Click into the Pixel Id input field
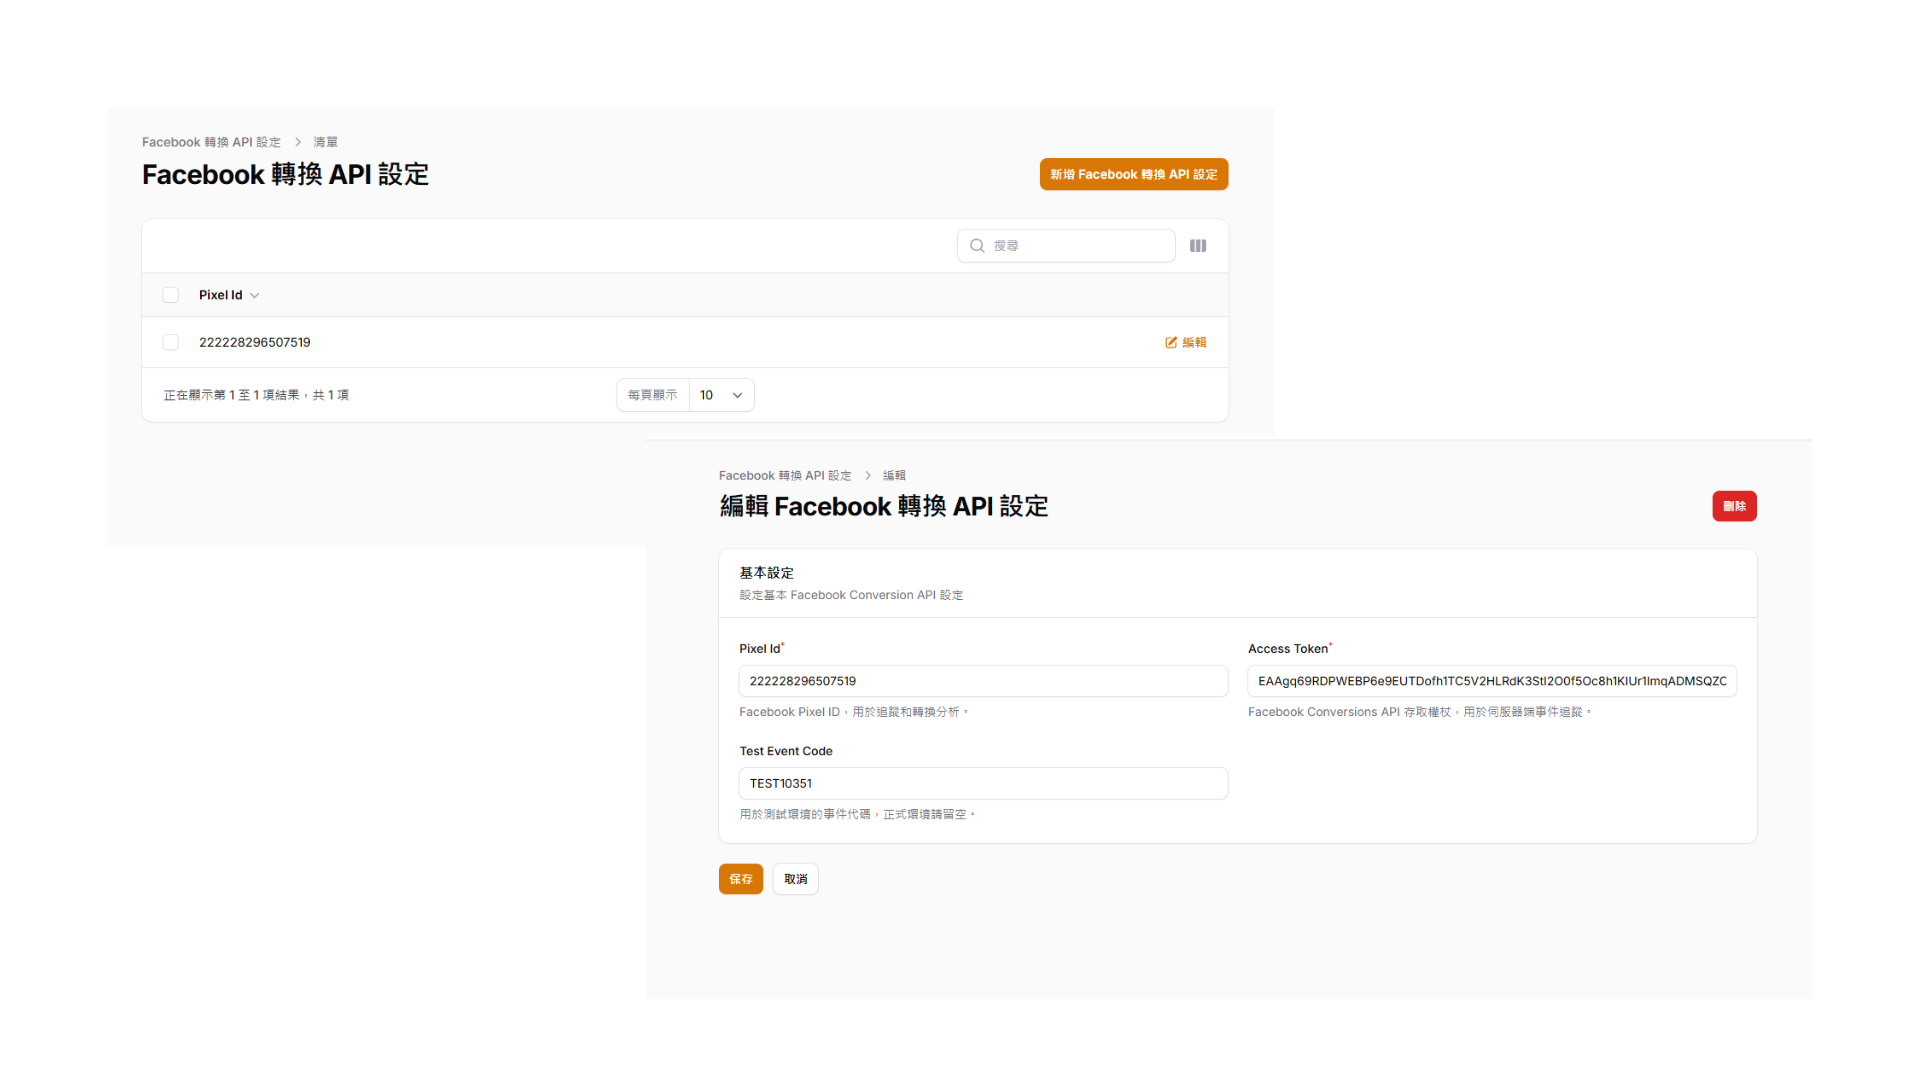 click(x=982, y=681)
